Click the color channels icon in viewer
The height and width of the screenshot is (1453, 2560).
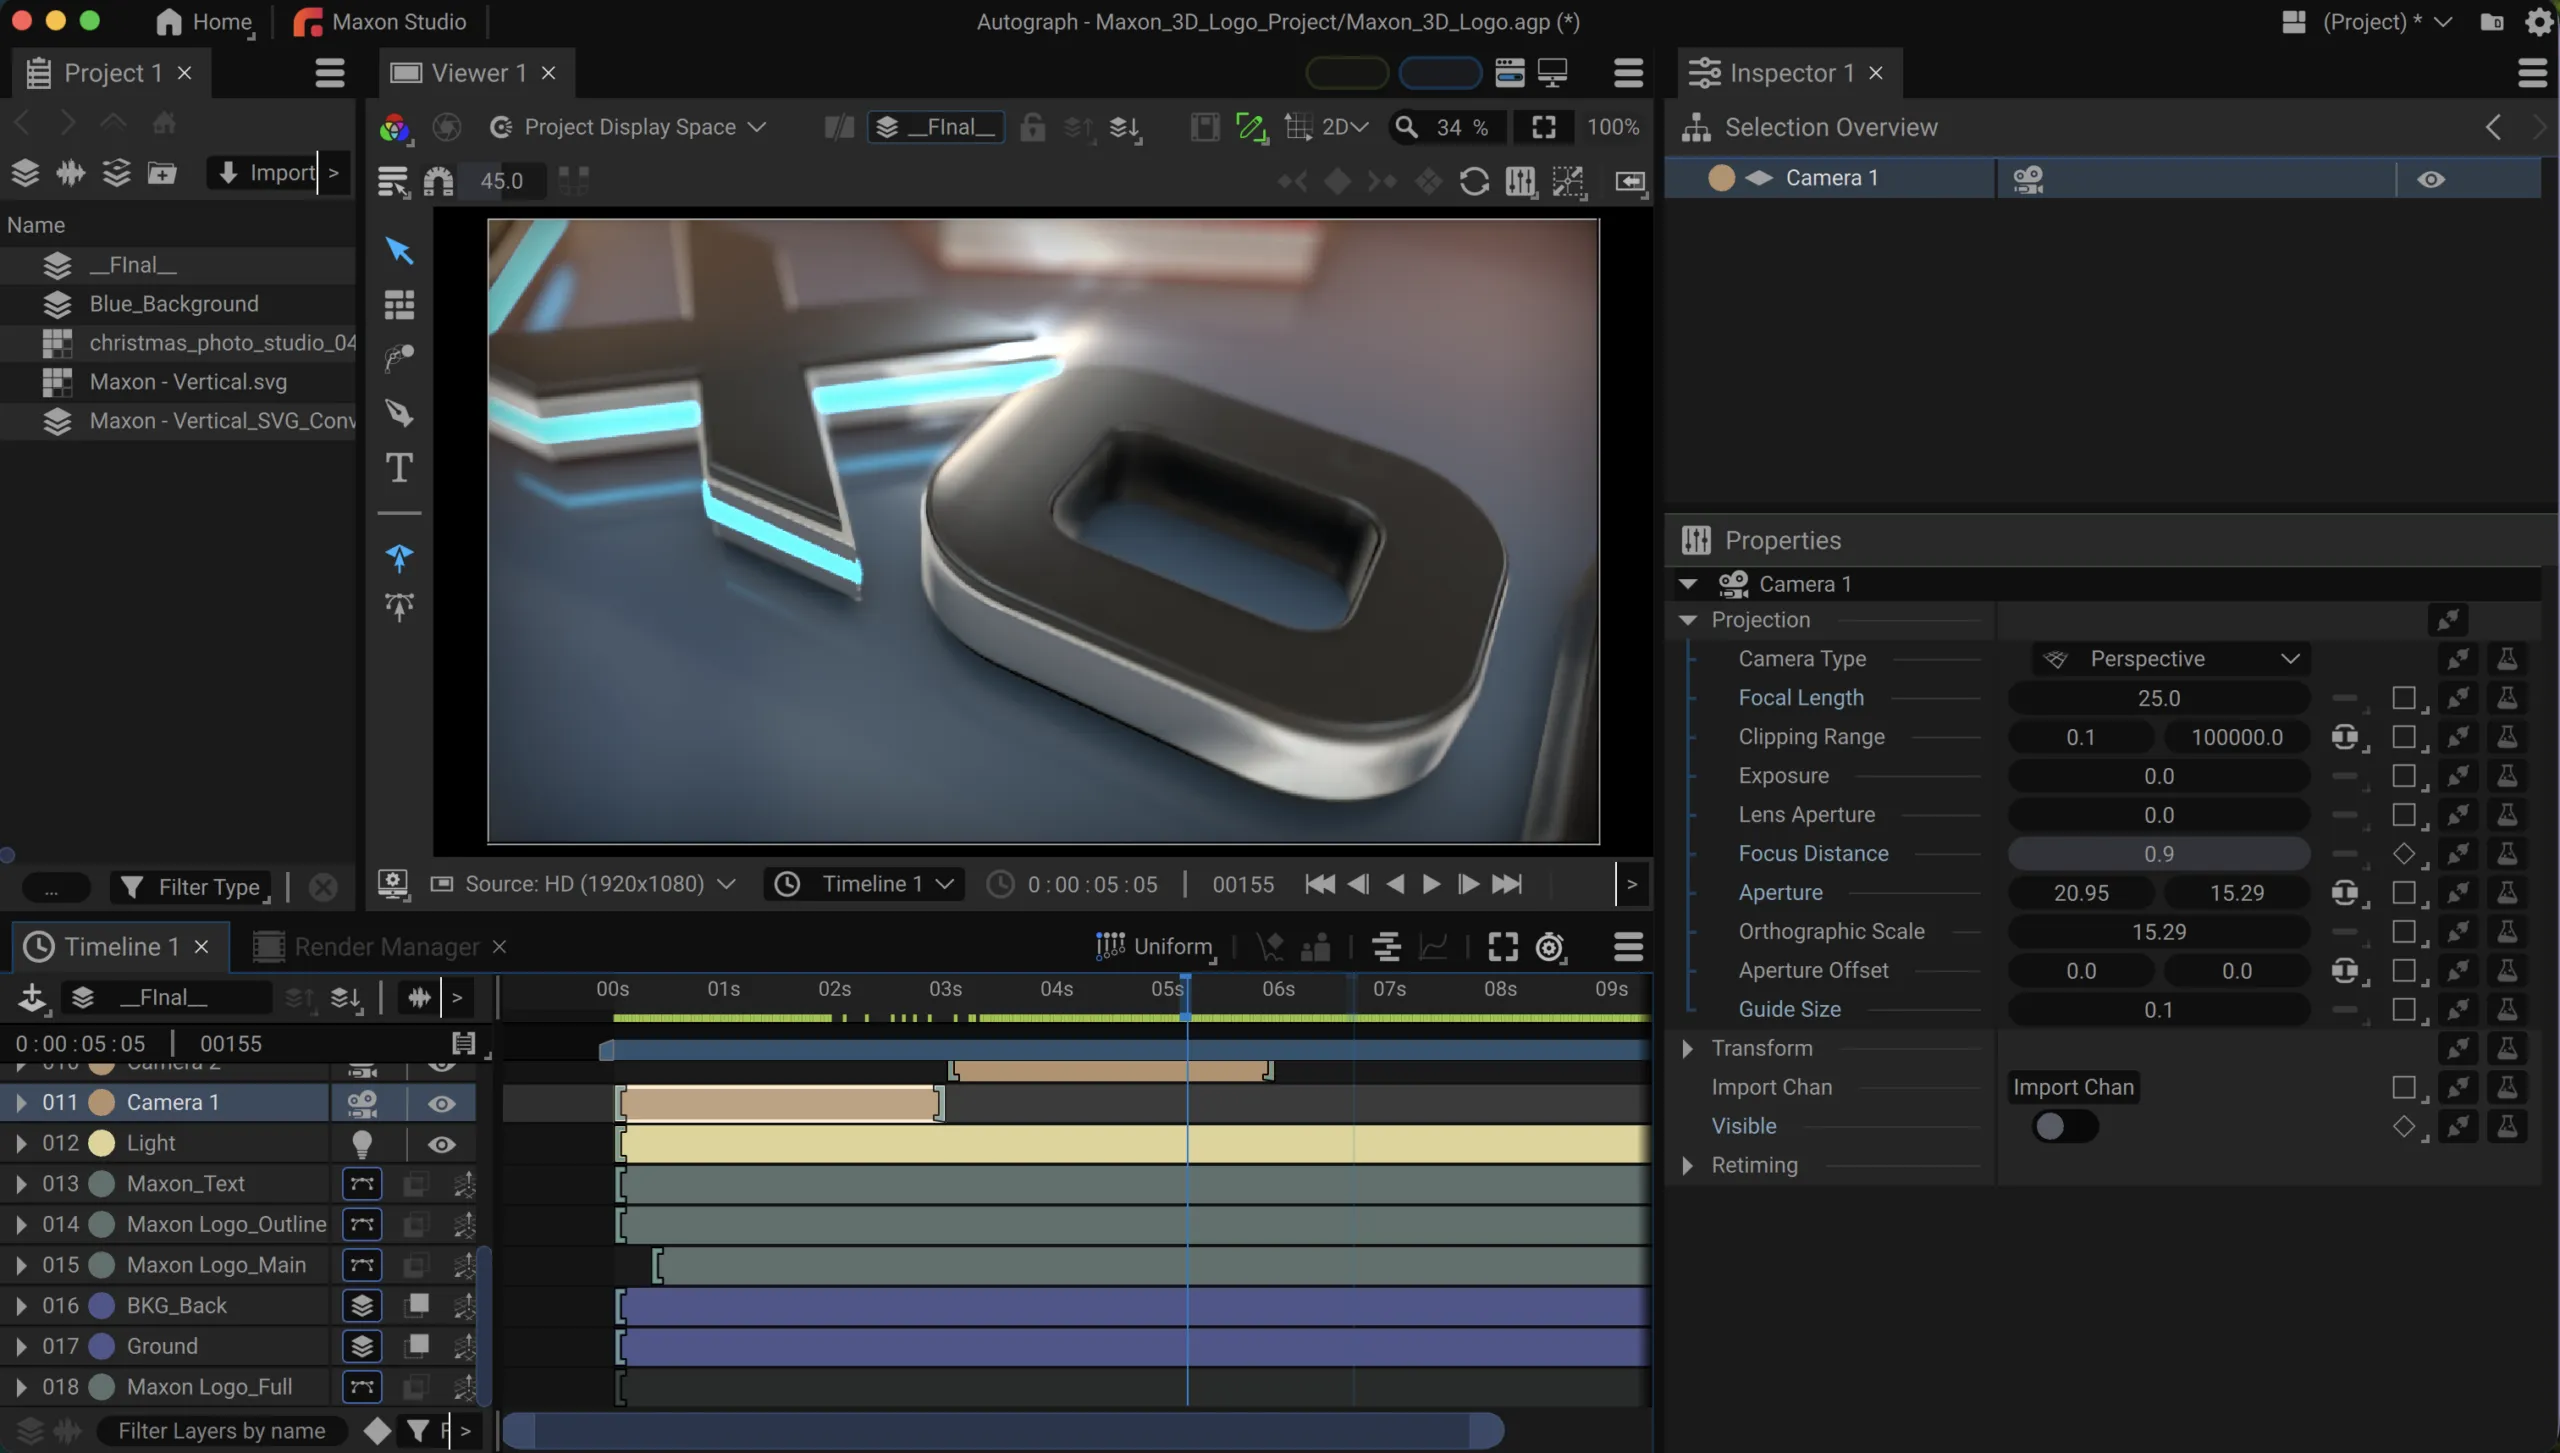pyautogui.click(x=394, y=127)
